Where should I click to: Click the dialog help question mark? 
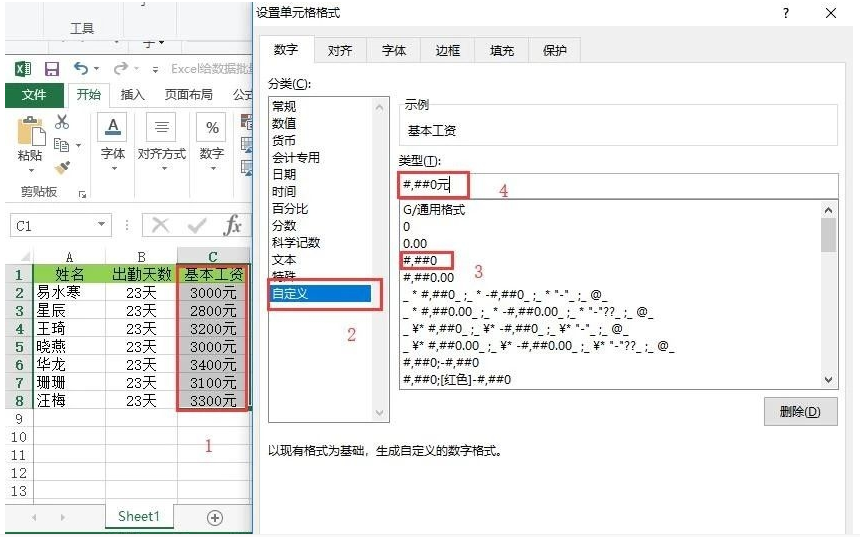pyautogui.click(x=786, y=13)
